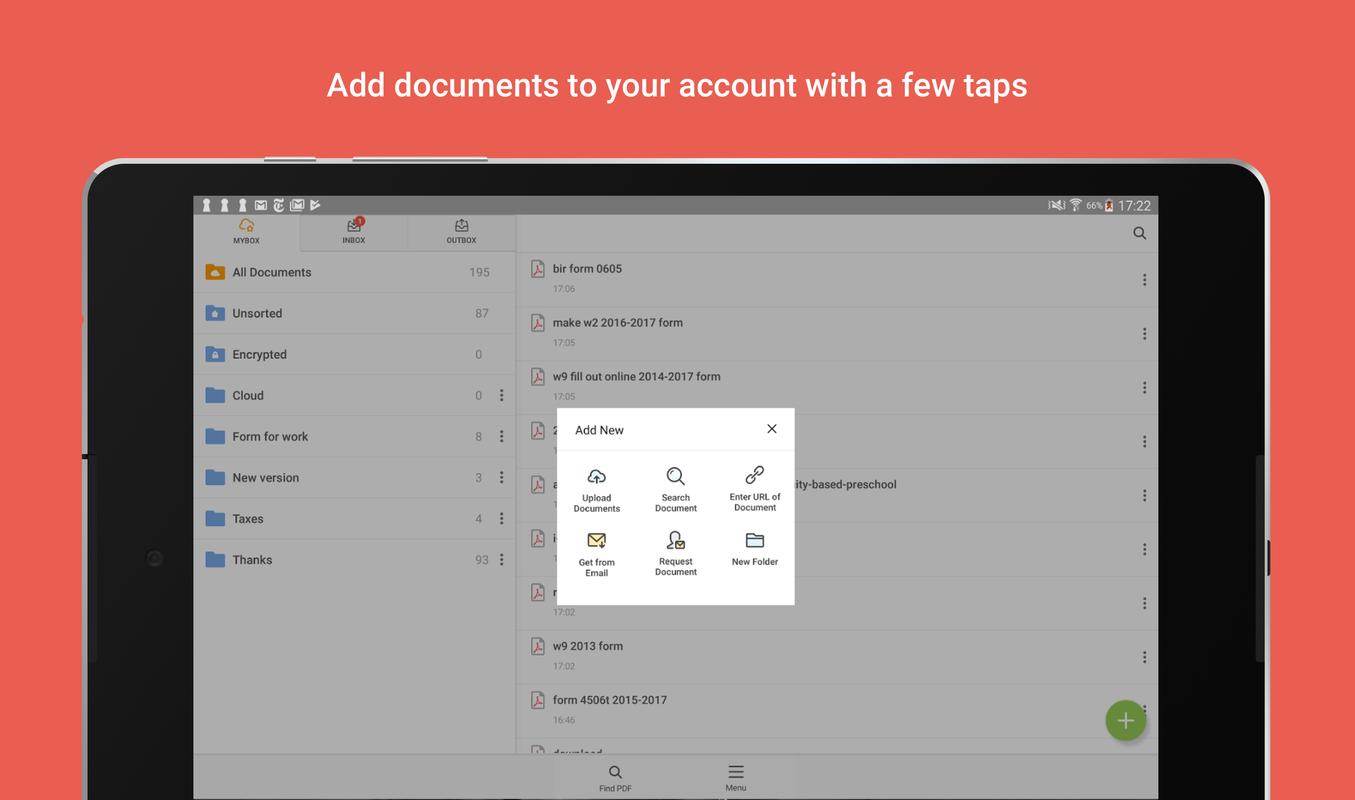Viewport: 1355px width, 800px height.
Task: Tap Unsorted folder icon
Action: (215, 313)
